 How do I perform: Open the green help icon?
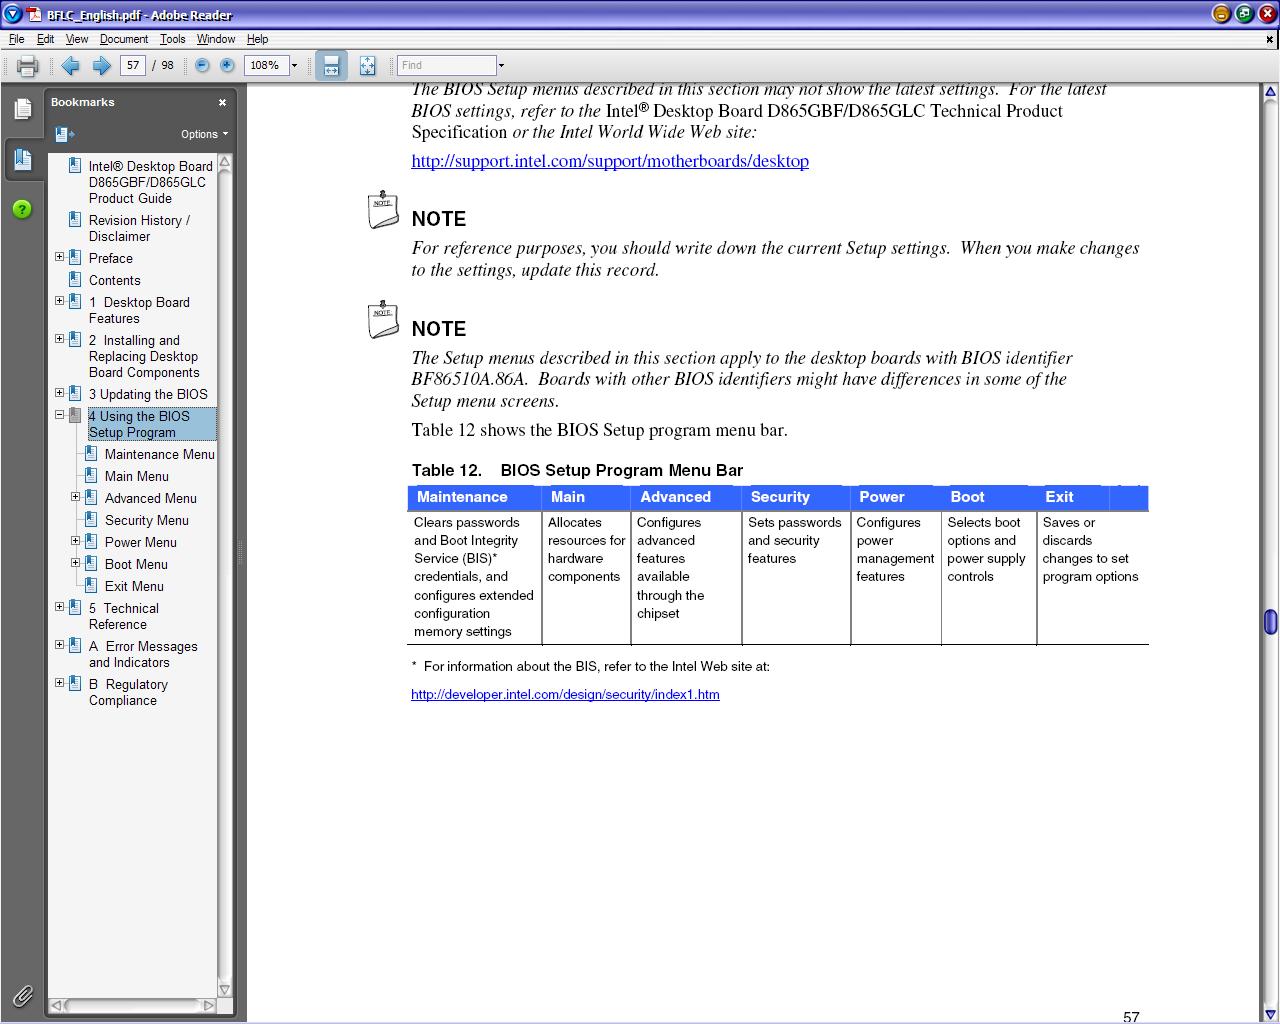coord(22,209)
